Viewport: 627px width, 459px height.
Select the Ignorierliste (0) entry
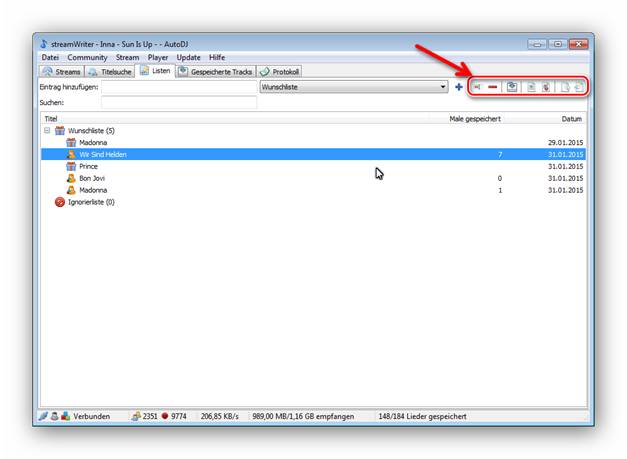click(91, 202)
